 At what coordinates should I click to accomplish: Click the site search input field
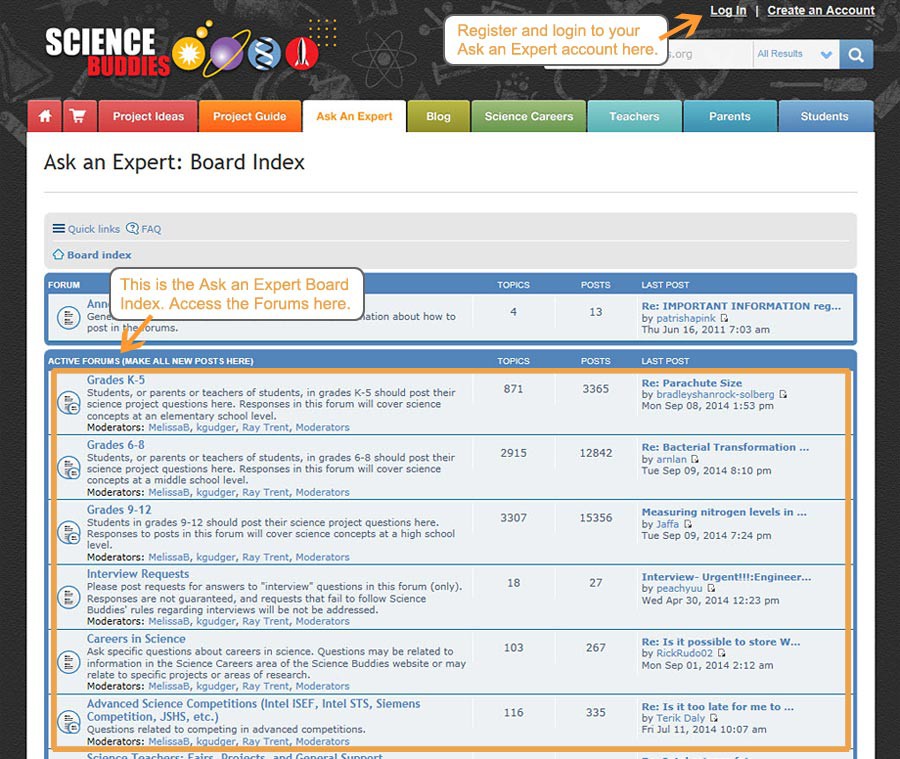coord(649,55)
